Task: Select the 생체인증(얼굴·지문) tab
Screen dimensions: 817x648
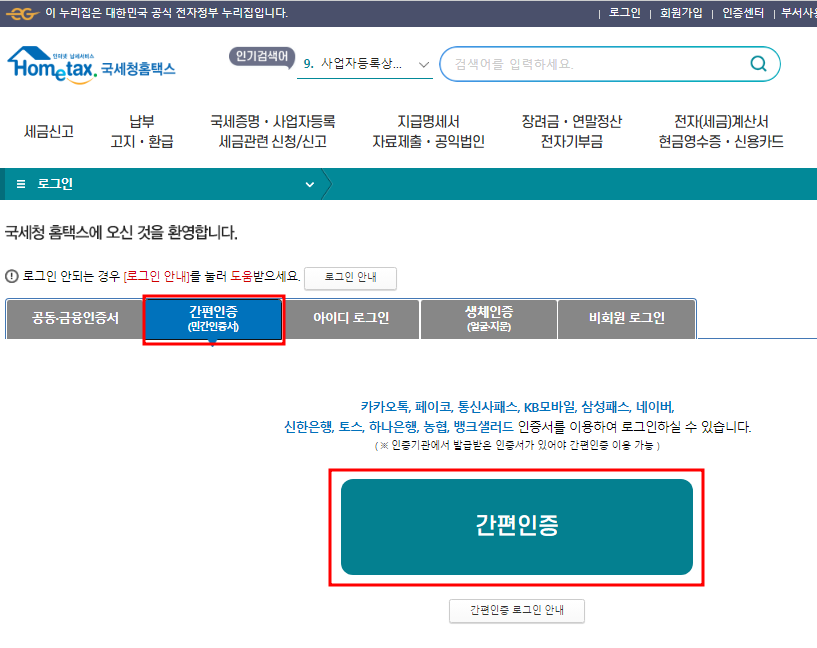Action: 489,318
